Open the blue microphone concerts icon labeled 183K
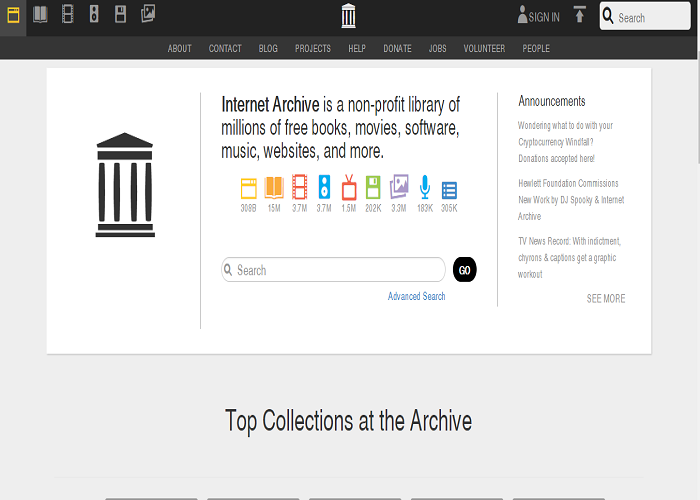The height and width of the screenshot is (500, 700). 425,187
